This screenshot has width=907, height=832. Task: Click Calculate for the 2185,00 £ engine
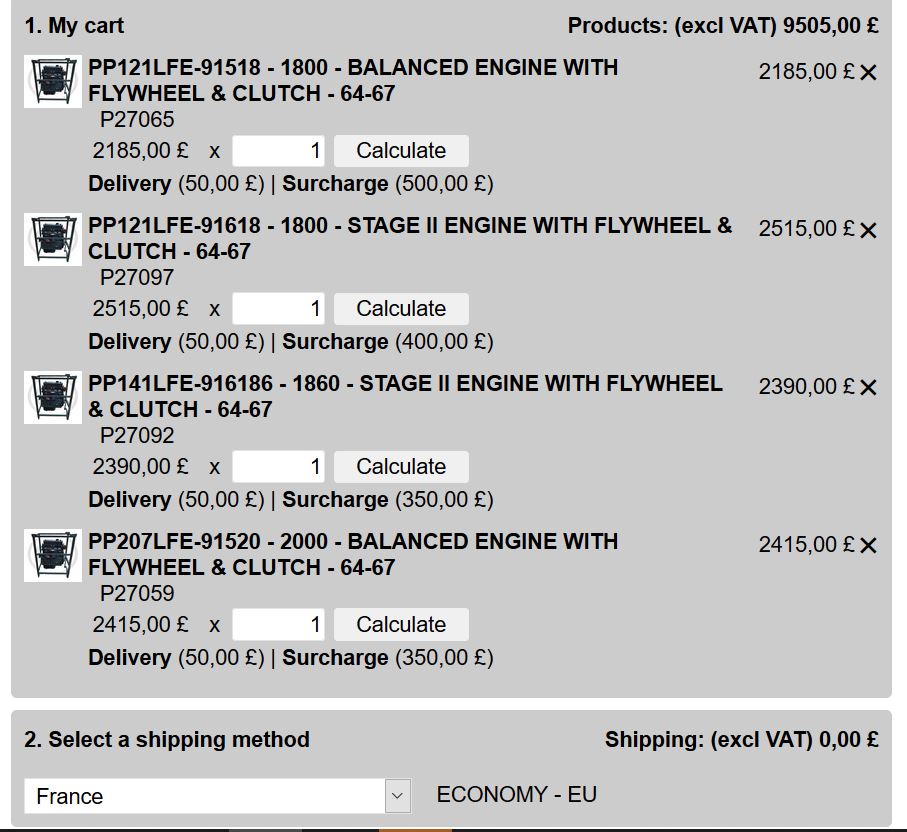401,151
